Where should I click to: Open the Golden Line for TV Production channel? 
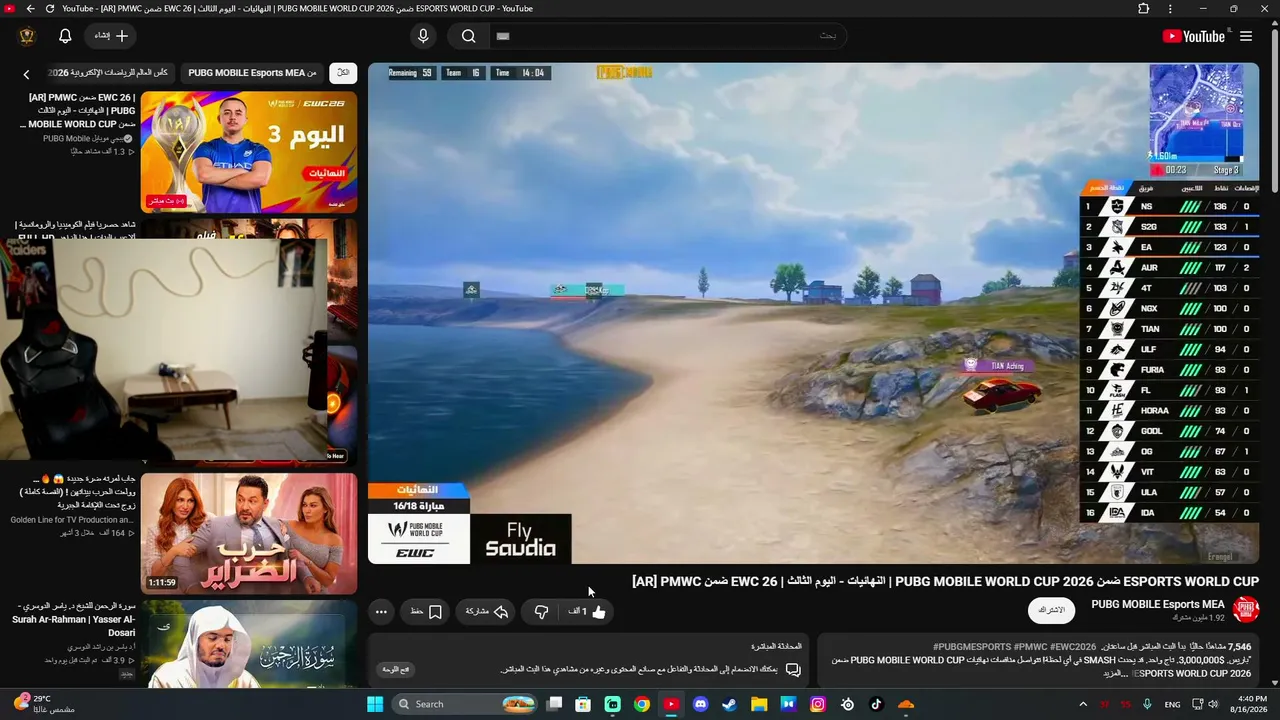[72, 520]
